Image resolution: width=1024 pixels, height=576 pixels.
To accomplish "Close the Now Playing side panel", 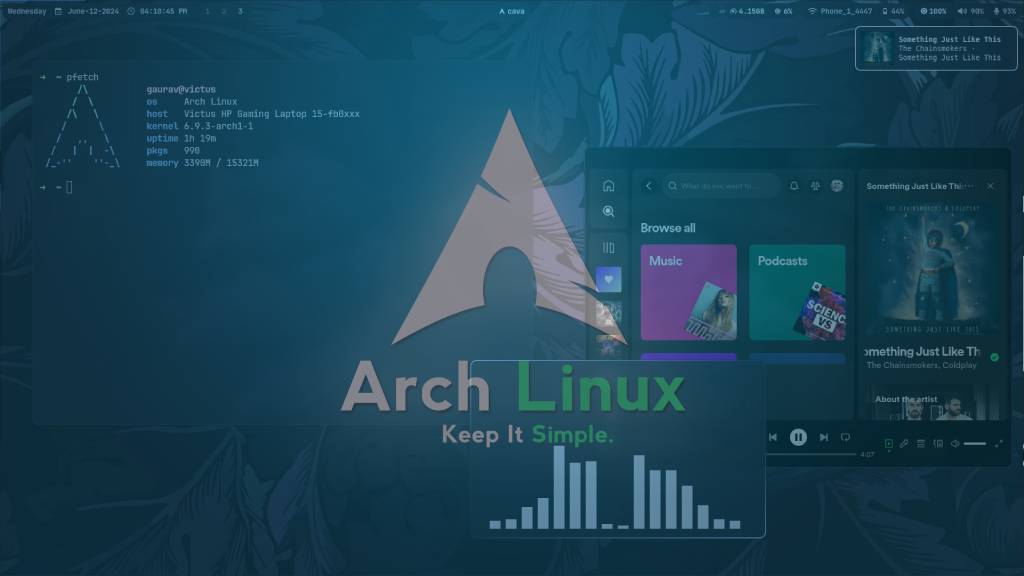I will tap(990, 186).
